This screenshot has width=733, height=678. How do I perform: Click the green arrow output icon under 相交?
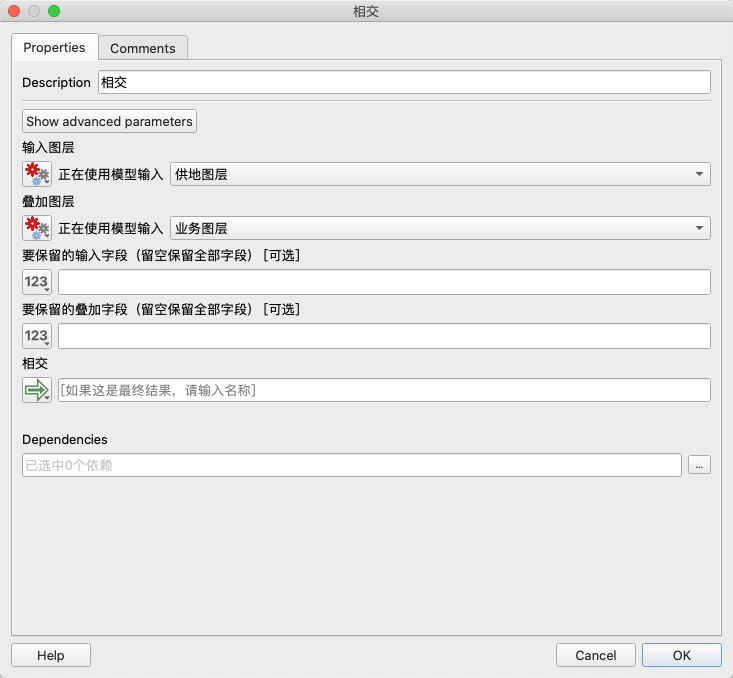36,390
